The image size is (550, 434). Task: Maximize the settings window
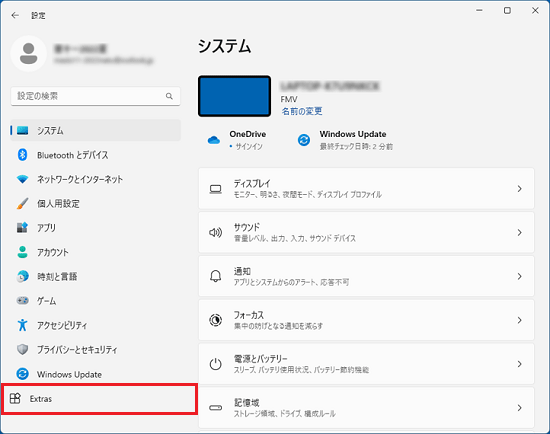pos(507,11)
